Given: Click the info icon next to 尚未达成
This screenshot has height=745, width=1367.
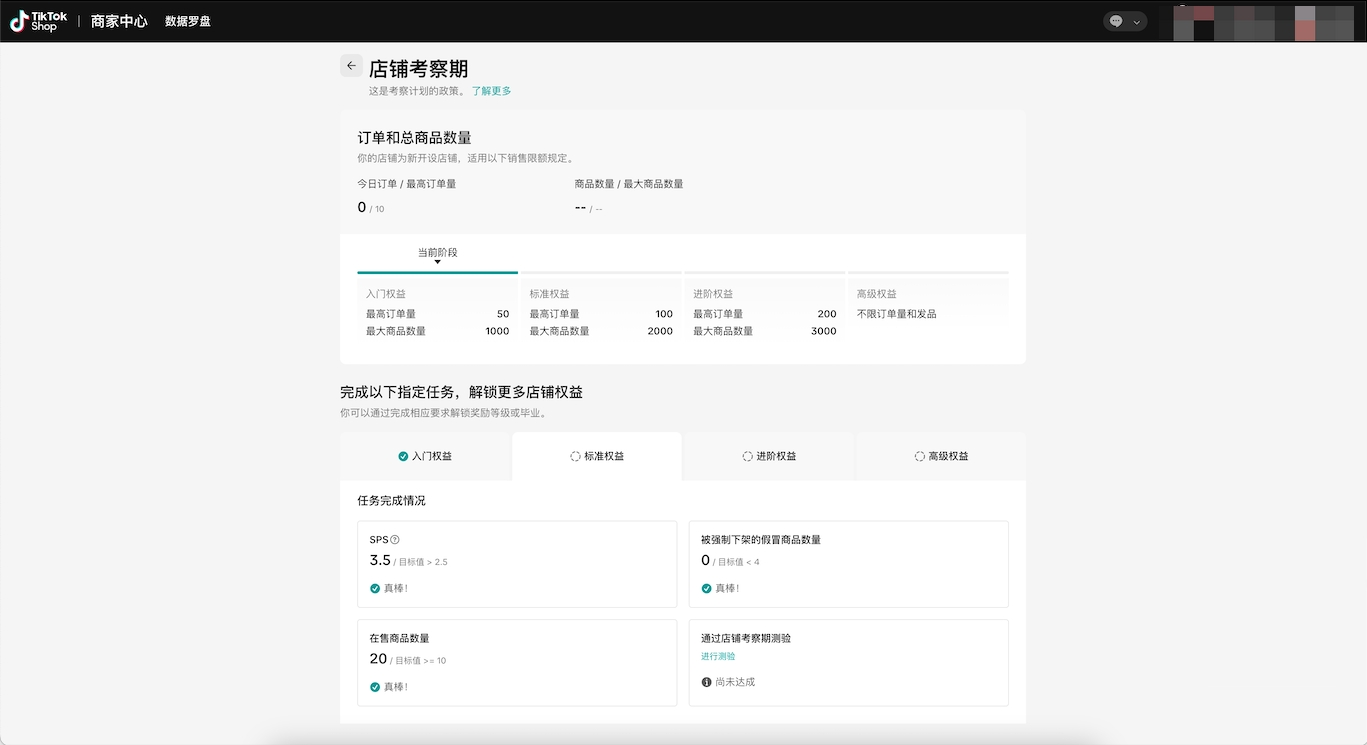Looking at the screenshot, I should (707, 682).
